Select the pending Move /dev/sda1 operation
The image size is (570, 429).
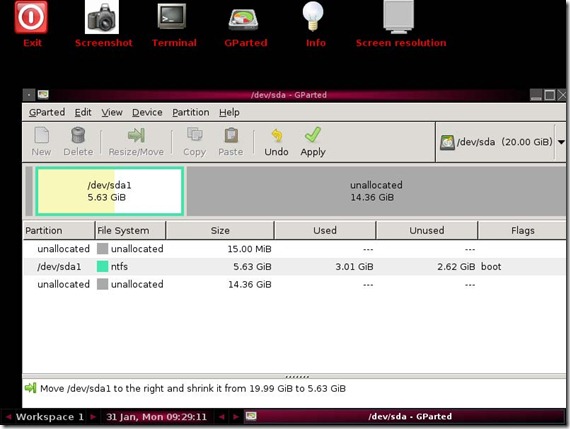[193, 388]
